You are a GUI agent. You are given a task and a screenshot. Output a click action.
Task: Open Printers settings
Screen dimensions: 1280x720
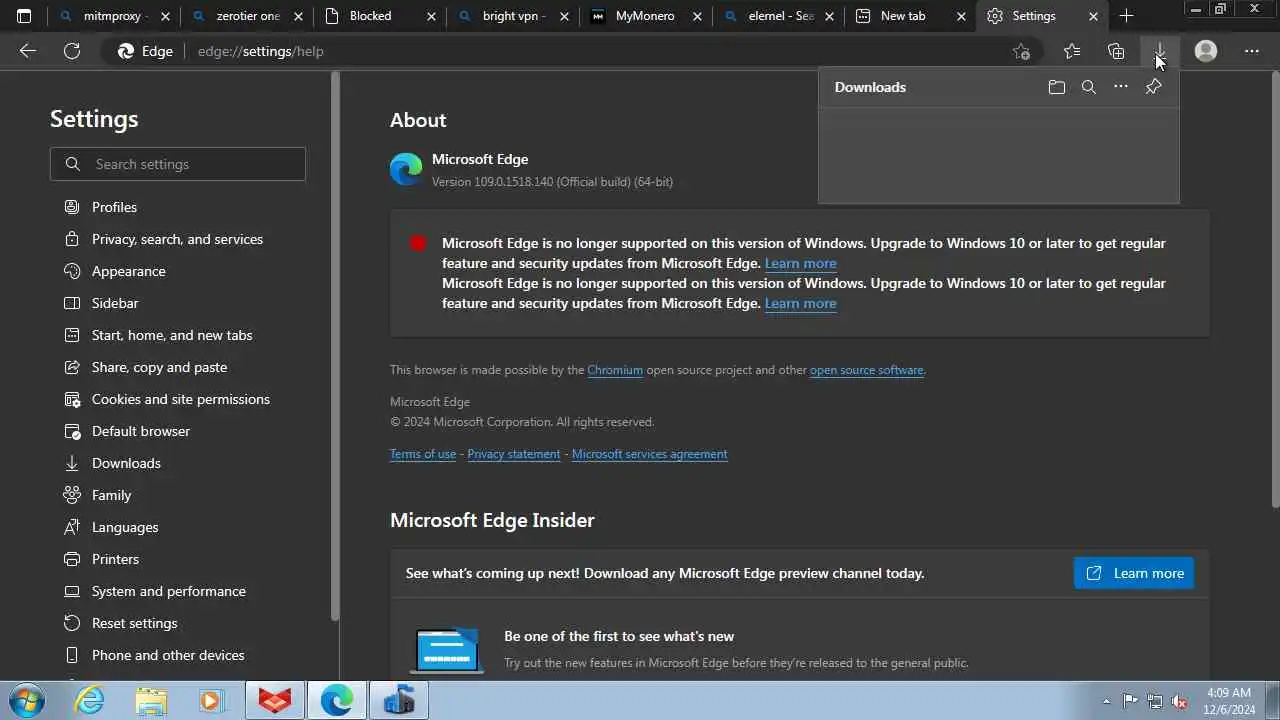click(x=115, y=559)
